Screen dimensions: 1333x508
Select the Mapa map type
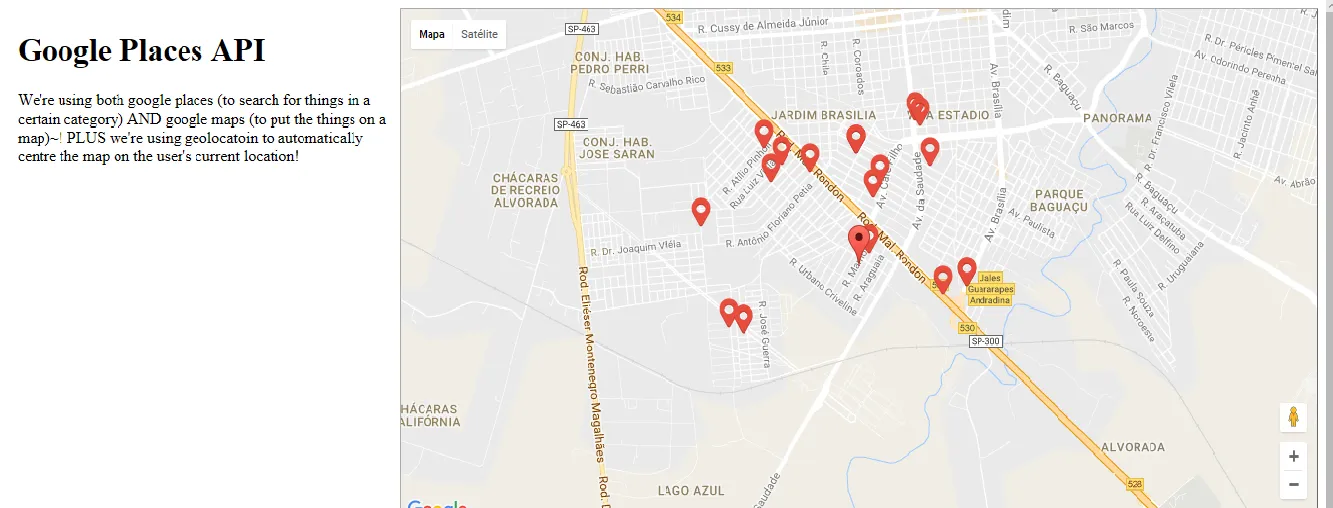click(x=432, y=34)
